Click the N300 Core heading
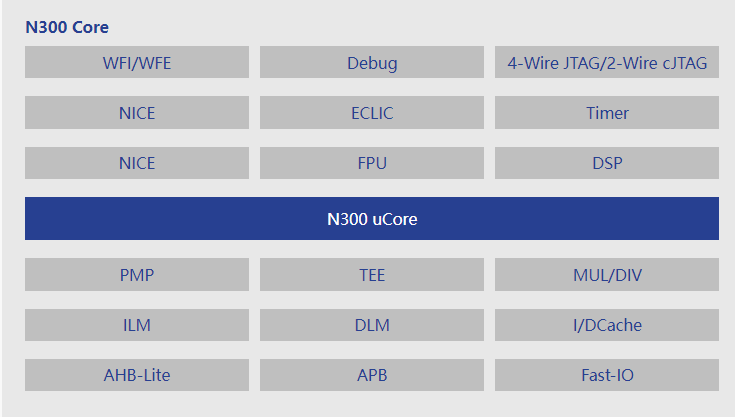The width and height of the screenshot is (735, 417). [67, 27]
